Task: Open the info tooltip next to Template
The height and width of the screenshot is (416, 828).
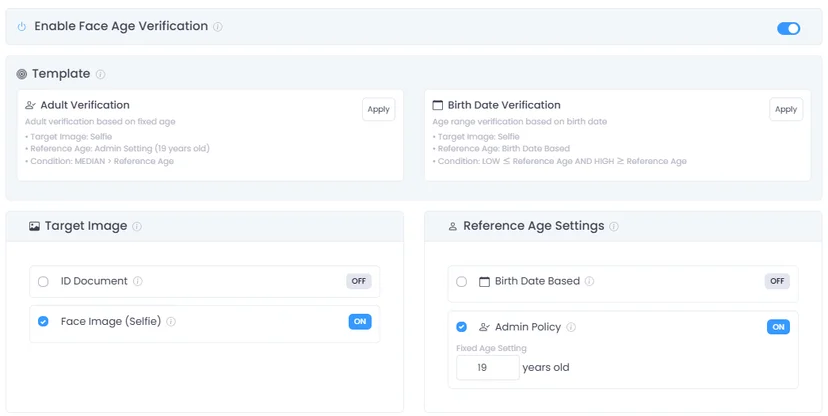Action: [x=100, y=74]
